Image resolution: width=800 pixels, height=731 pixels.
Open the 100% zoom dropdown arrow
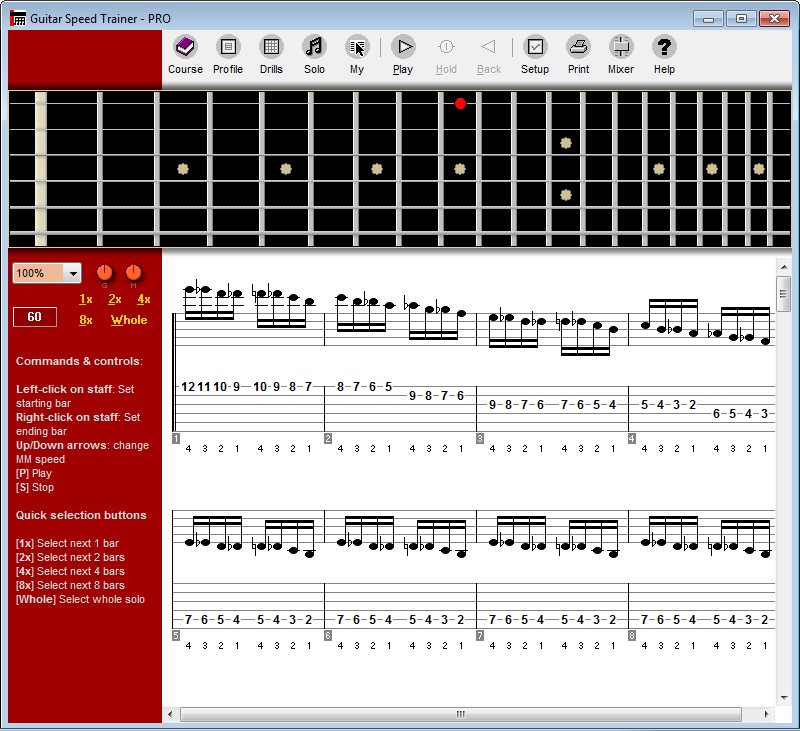[73, 273]
